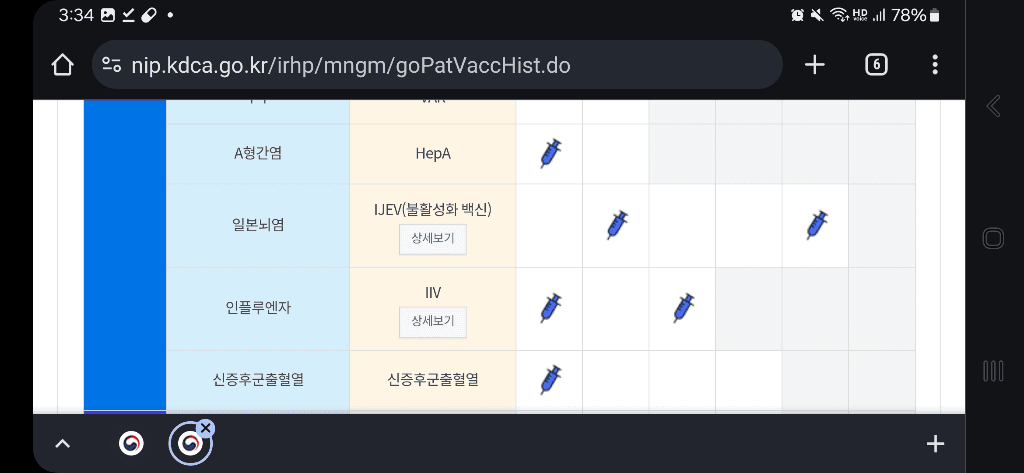Expand the bottom tab strip chevron

tap(62, 443)
